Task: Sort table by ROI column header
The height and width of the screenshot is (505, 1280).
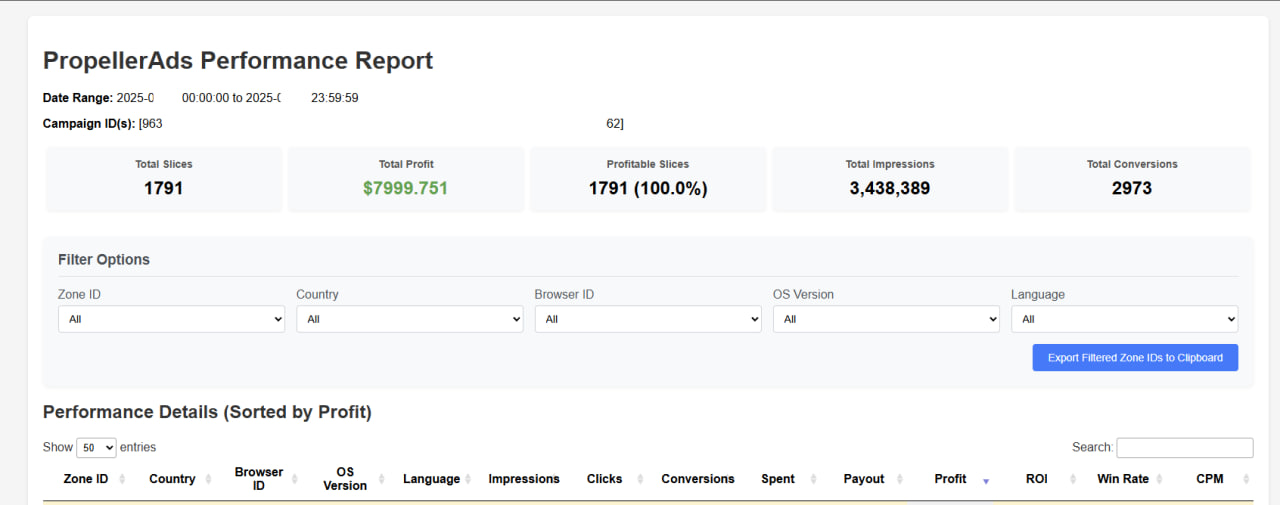Action: [1037, 479]
